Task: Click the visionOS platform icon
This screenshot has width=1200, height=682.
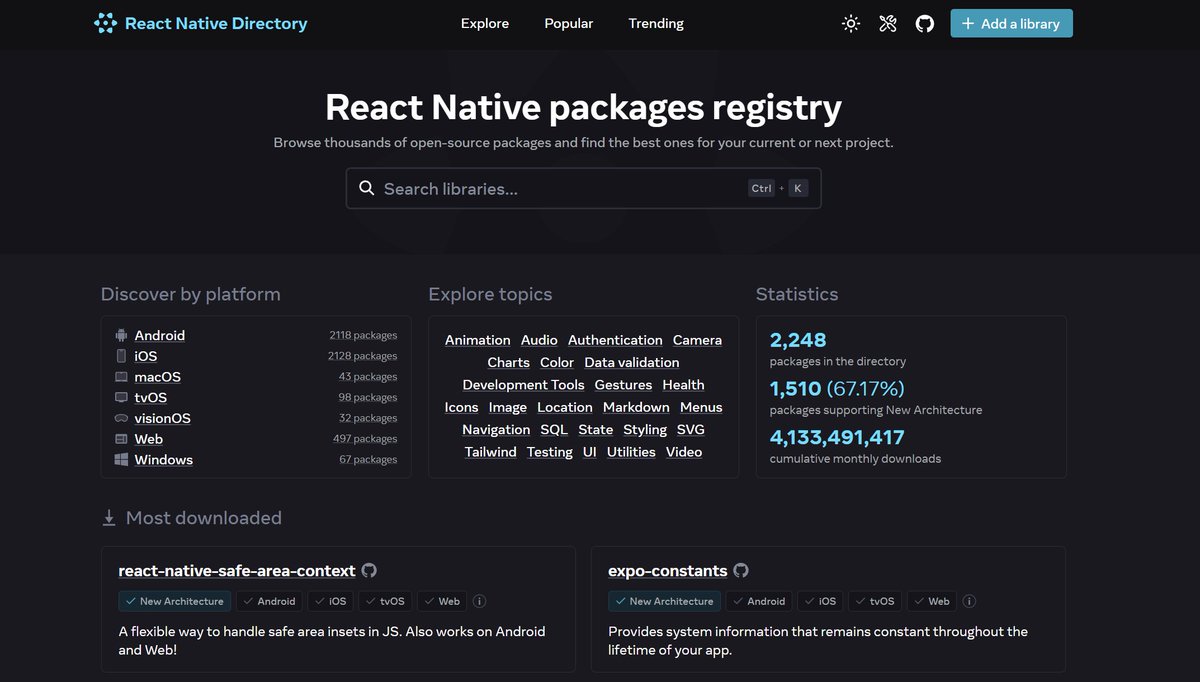Action: [121, 419]
